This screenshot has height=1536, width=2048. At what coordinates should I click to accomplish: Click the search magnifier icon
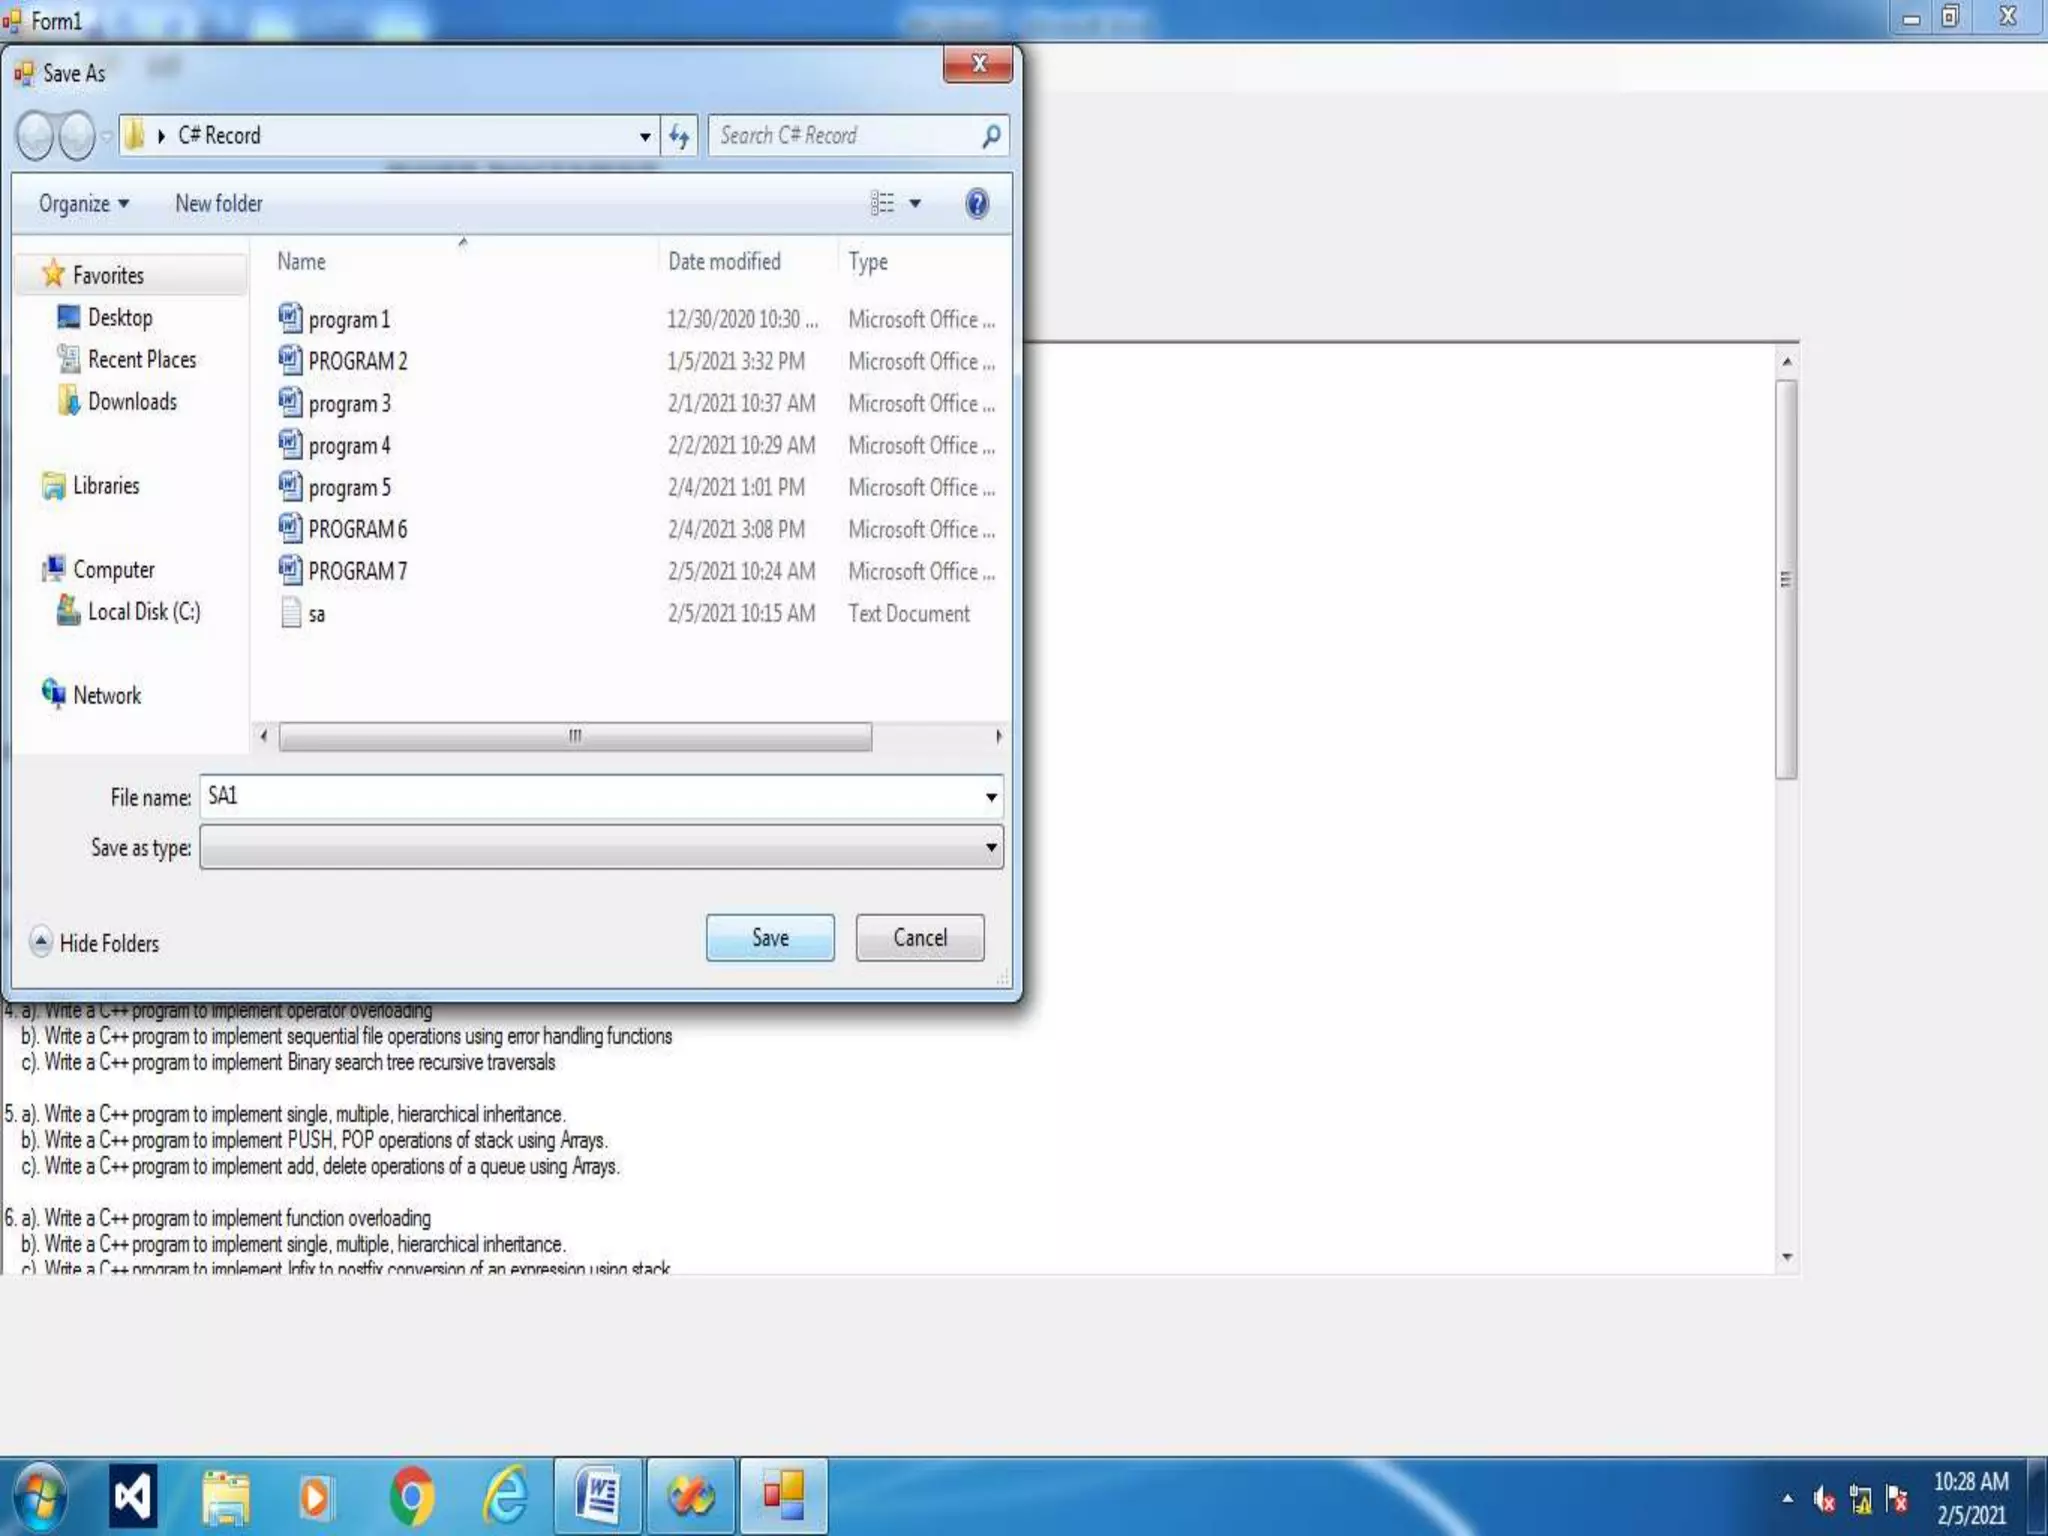coord(990,136)
